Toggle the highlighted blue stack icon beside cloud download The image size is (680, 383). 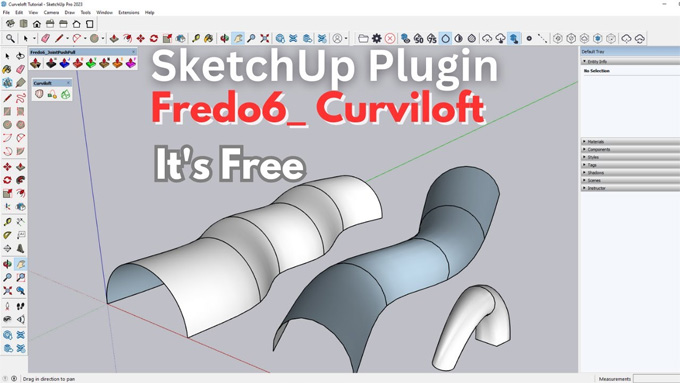(514, 39)
